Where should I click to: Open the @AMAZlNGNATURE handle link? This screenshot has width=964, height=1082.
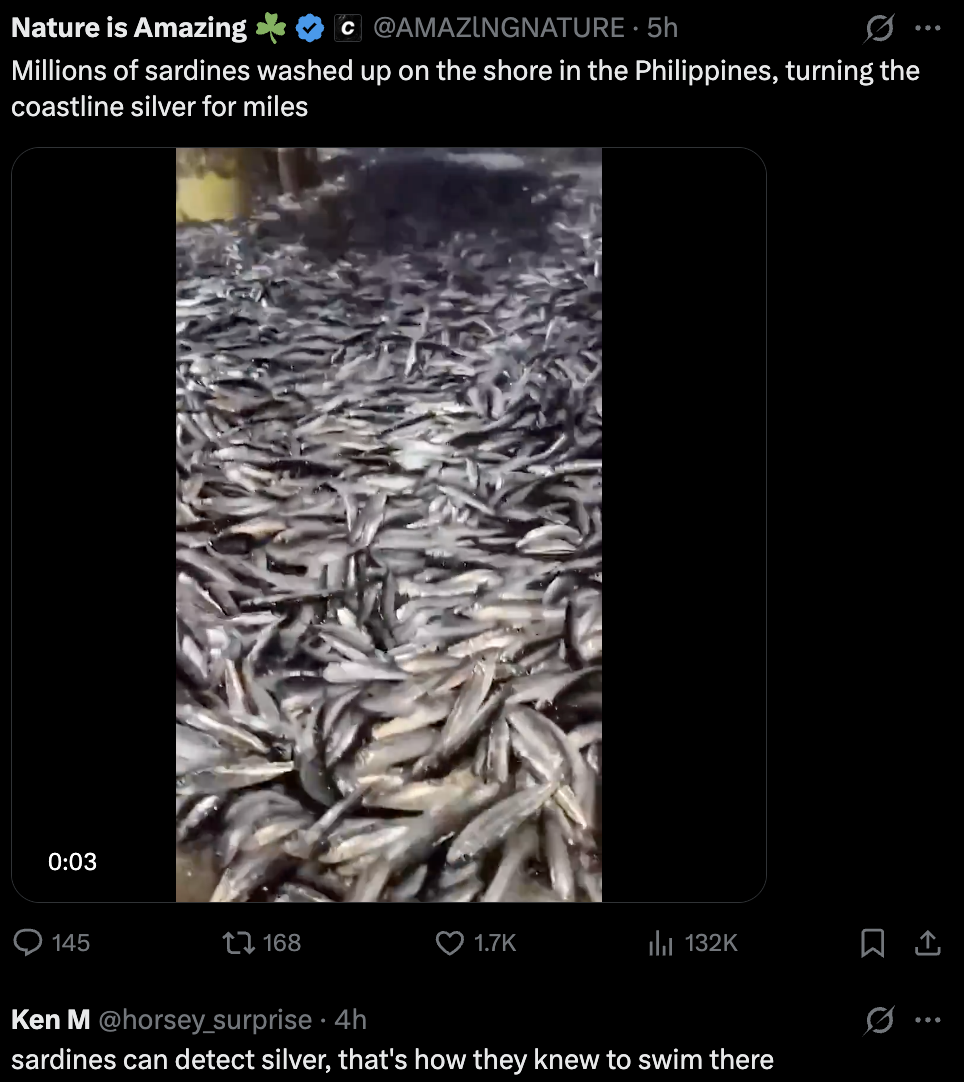(498, 29)
